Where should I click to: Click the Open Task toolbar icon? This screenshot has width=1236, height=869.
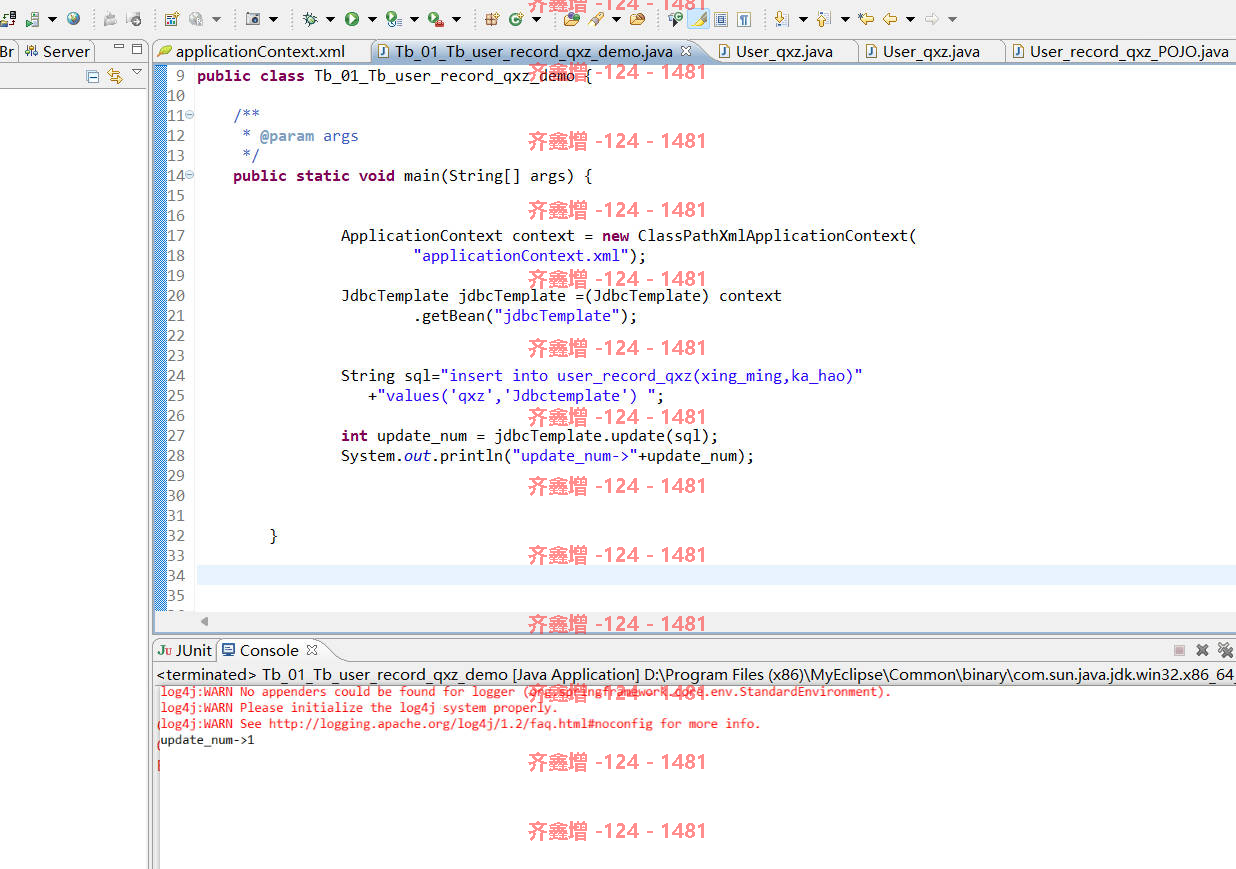(x=637, y=19)
